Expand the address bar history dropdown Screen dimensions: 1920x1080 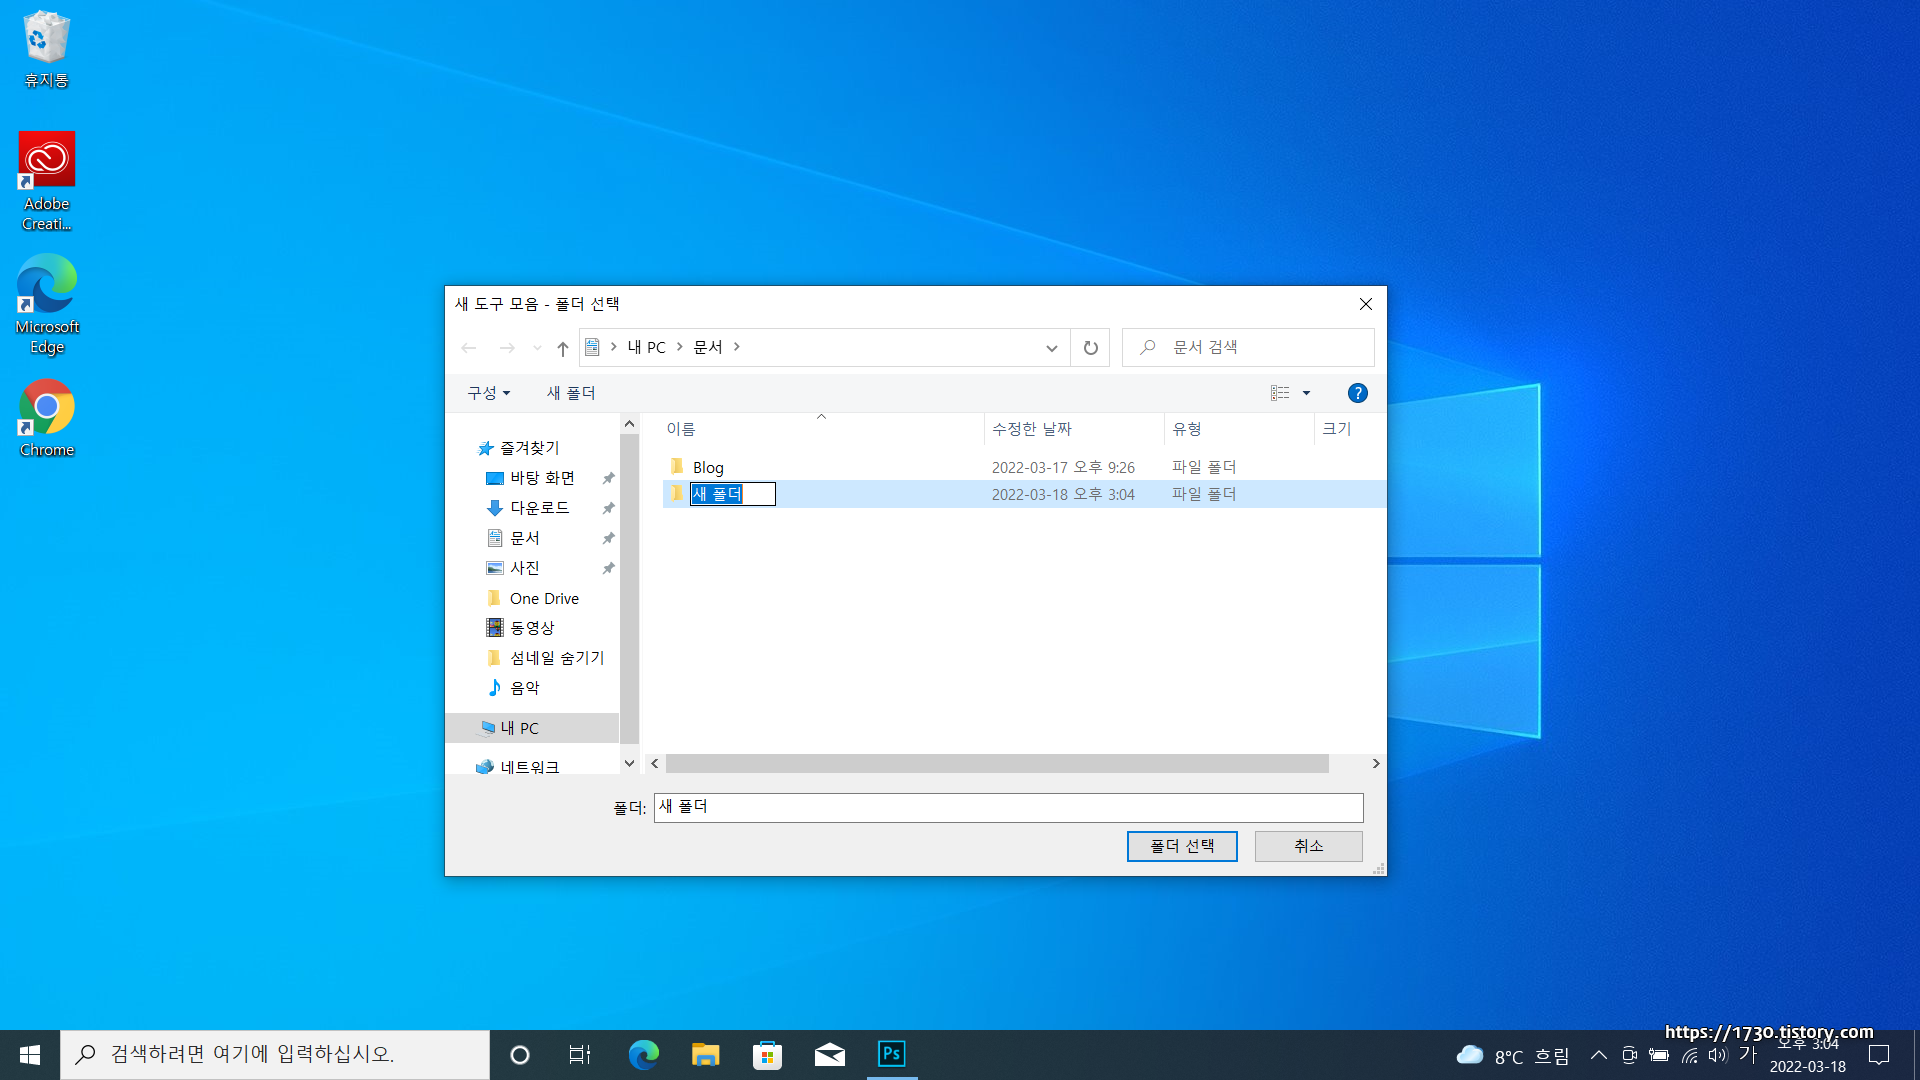[x=1051, y=348]
